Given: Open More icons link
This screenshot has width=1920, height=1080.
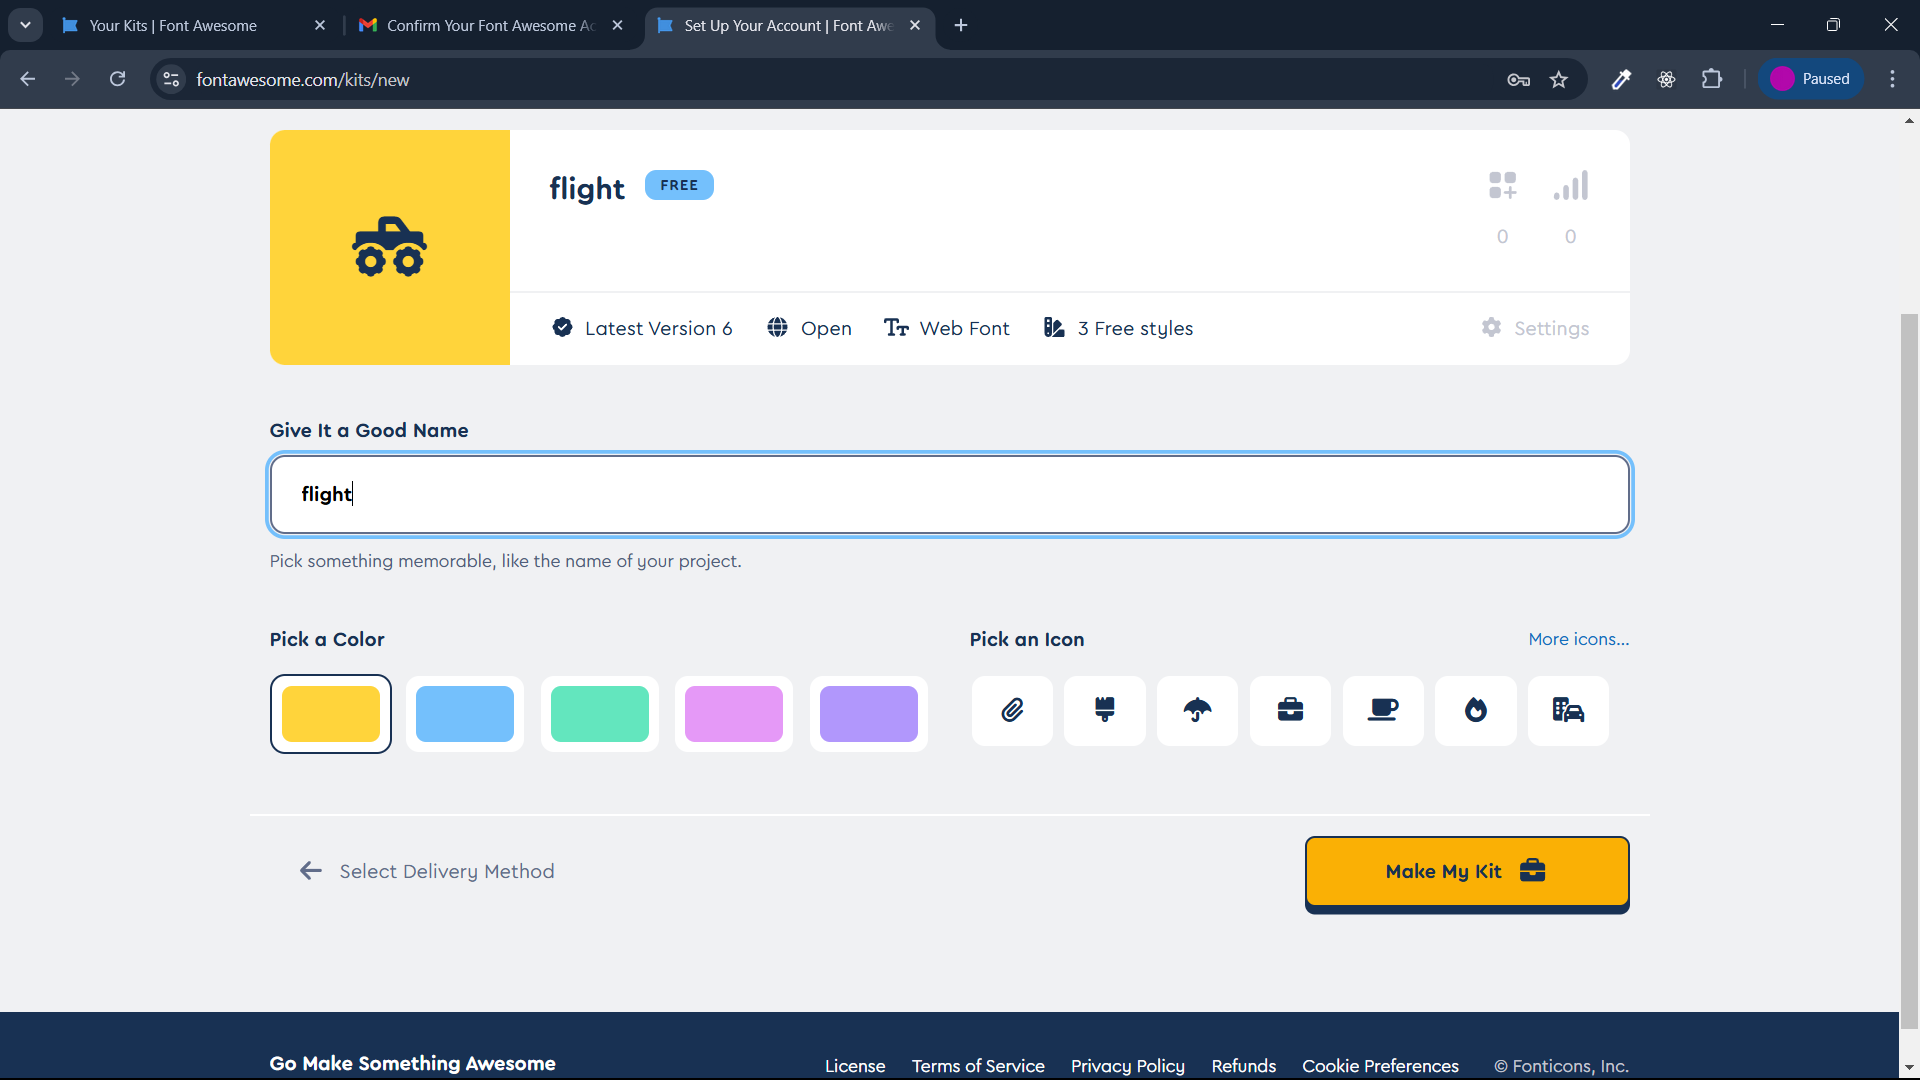Looking at the screenshot, I should pos(1578,639).
